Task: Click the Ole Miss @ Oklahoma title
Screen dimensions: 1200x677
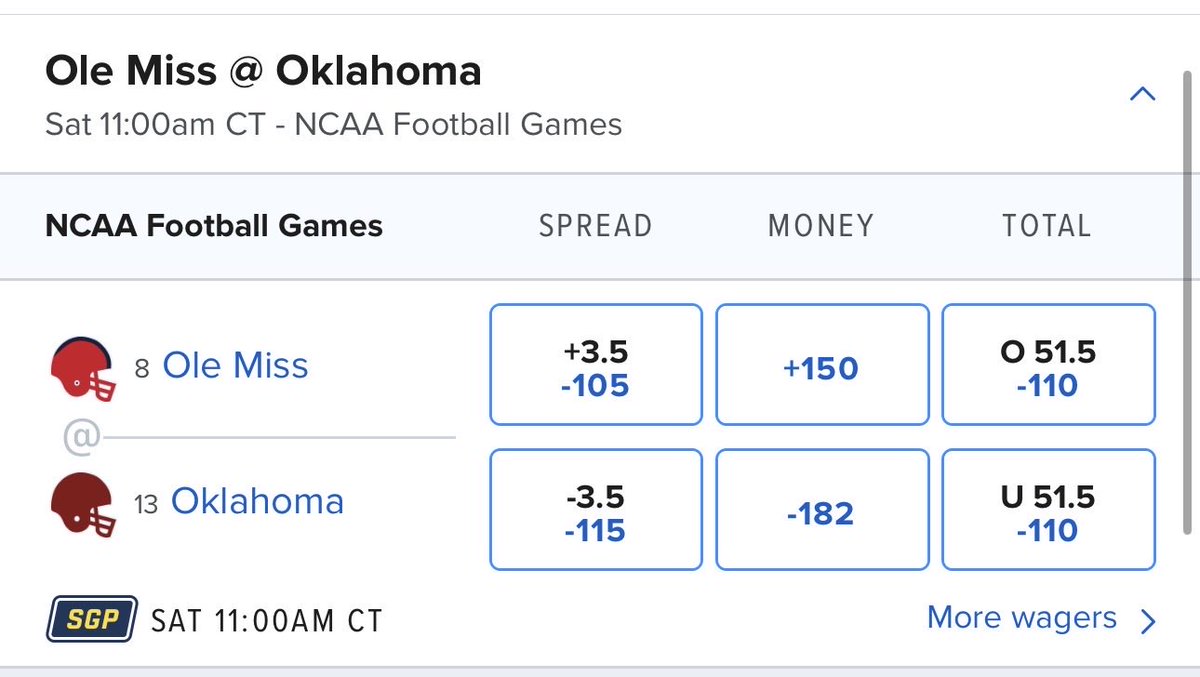Action: (264, 72)
